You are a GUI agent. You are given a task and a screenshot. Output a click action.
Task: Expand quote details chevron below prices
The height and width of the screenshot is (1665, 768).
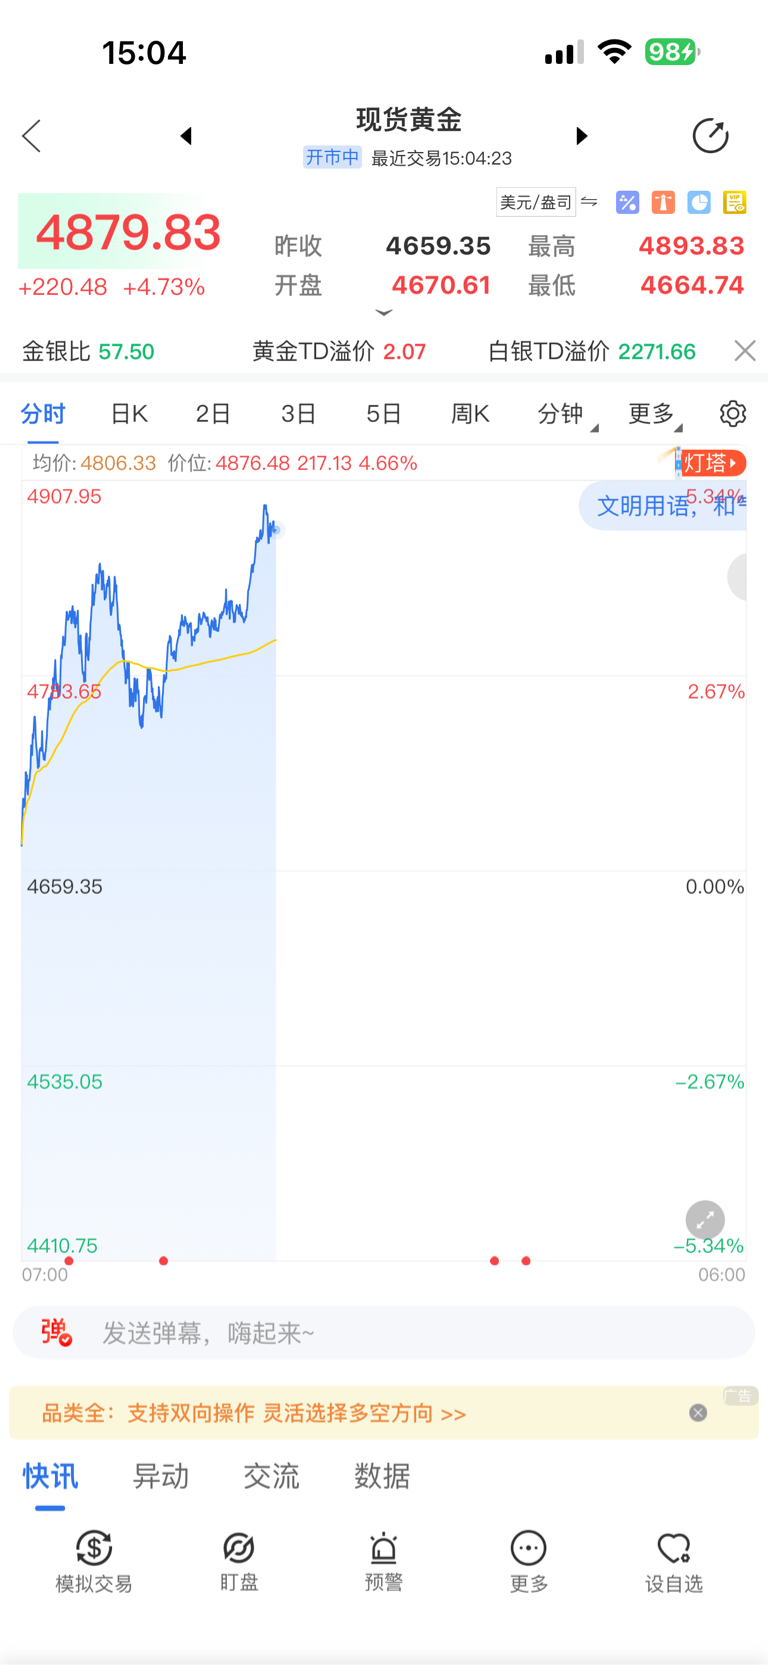[x=384, y=313]
